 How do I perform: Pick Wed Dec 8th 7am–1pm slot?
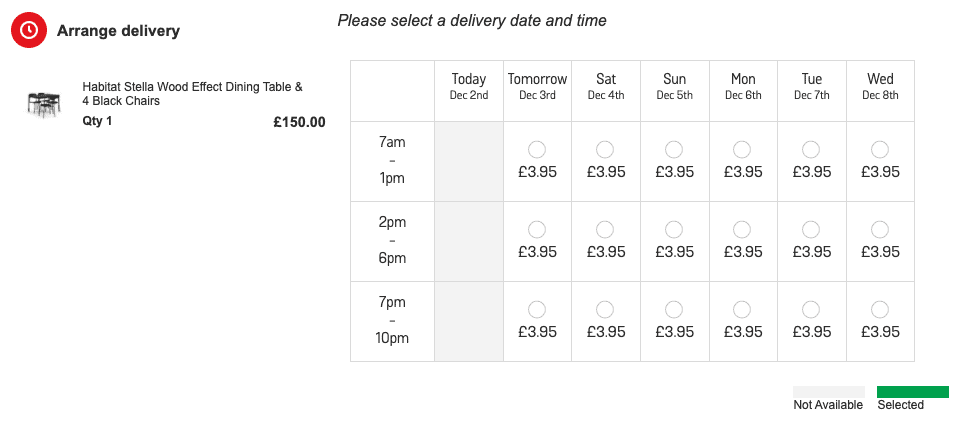point(880,149)
